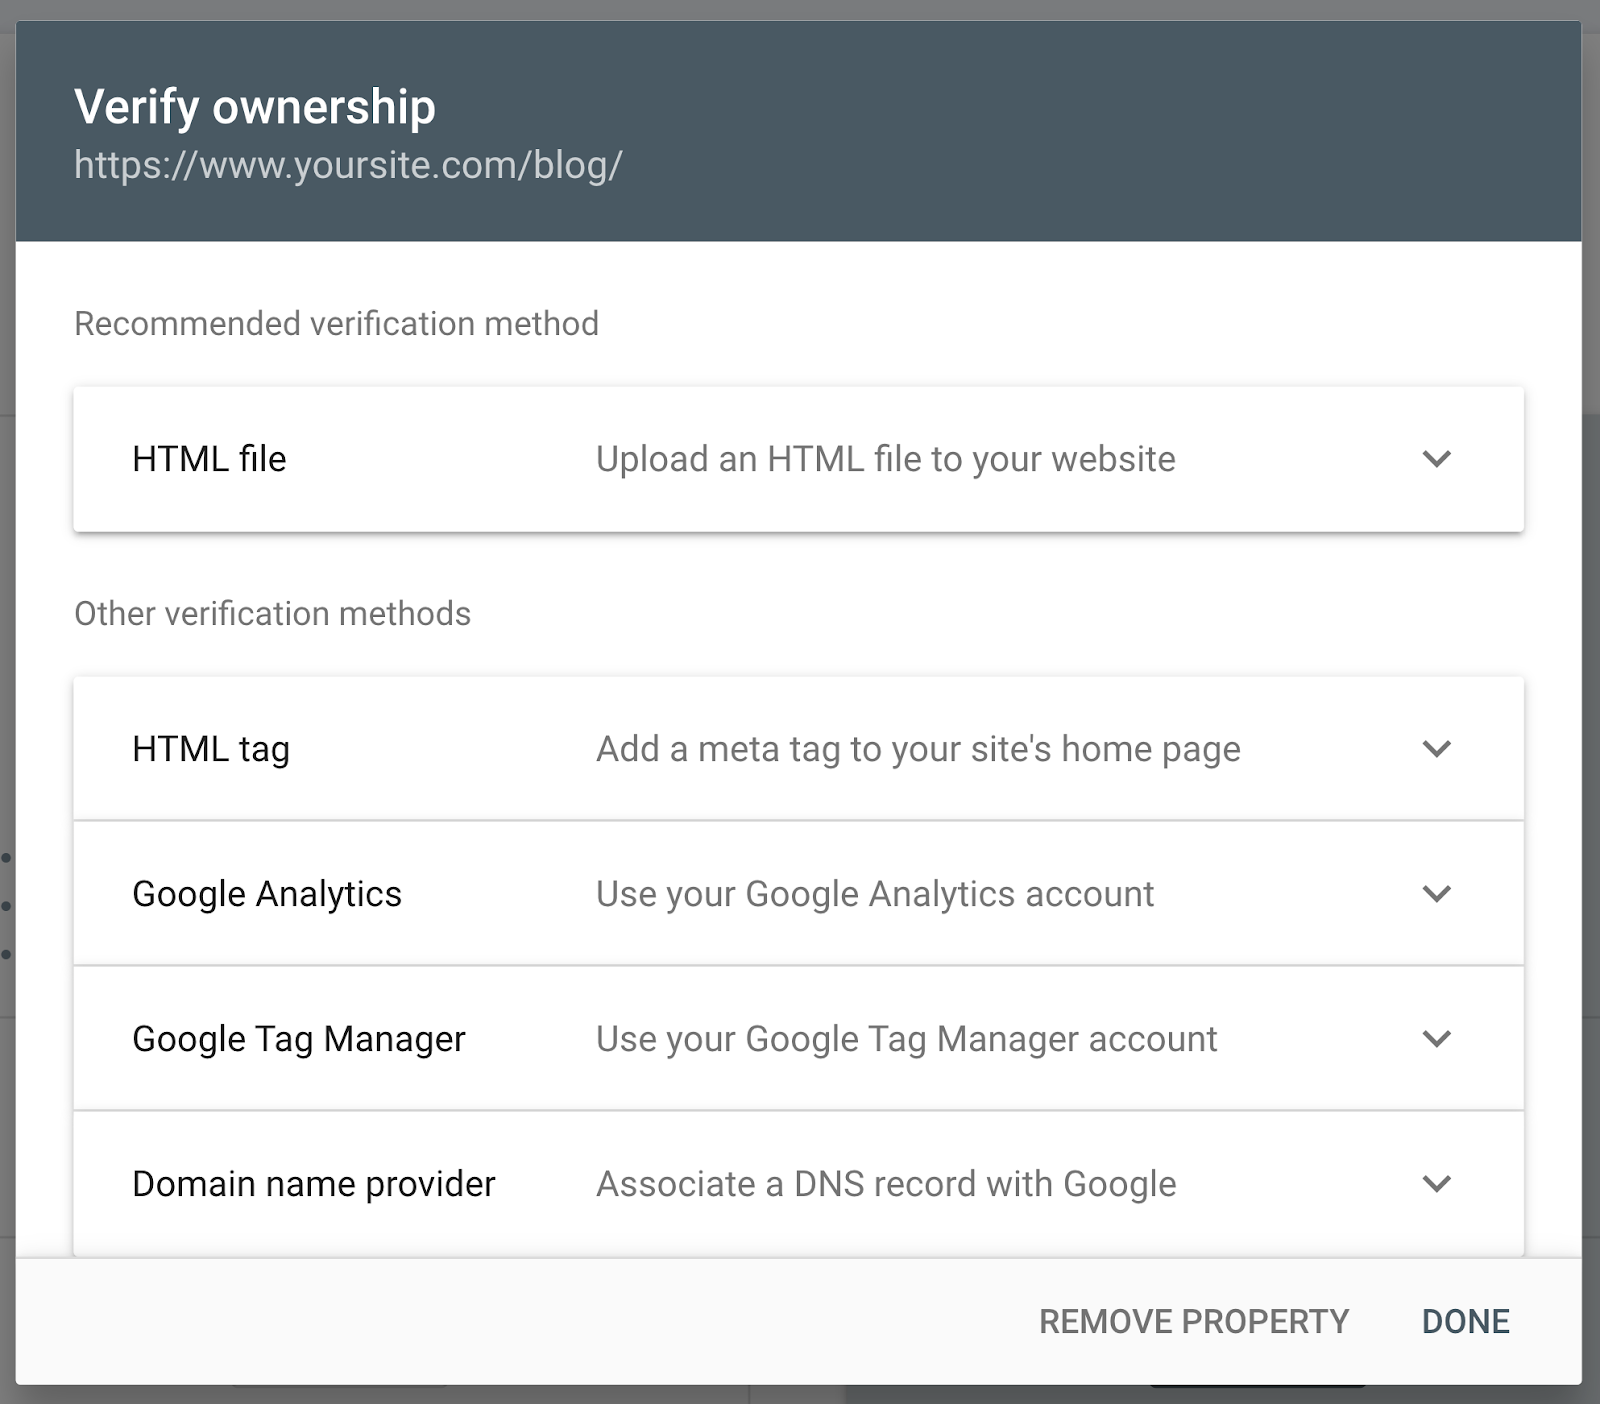Expand the HTML file verification method
1600x1404 pixels.
pos(1437,459)
